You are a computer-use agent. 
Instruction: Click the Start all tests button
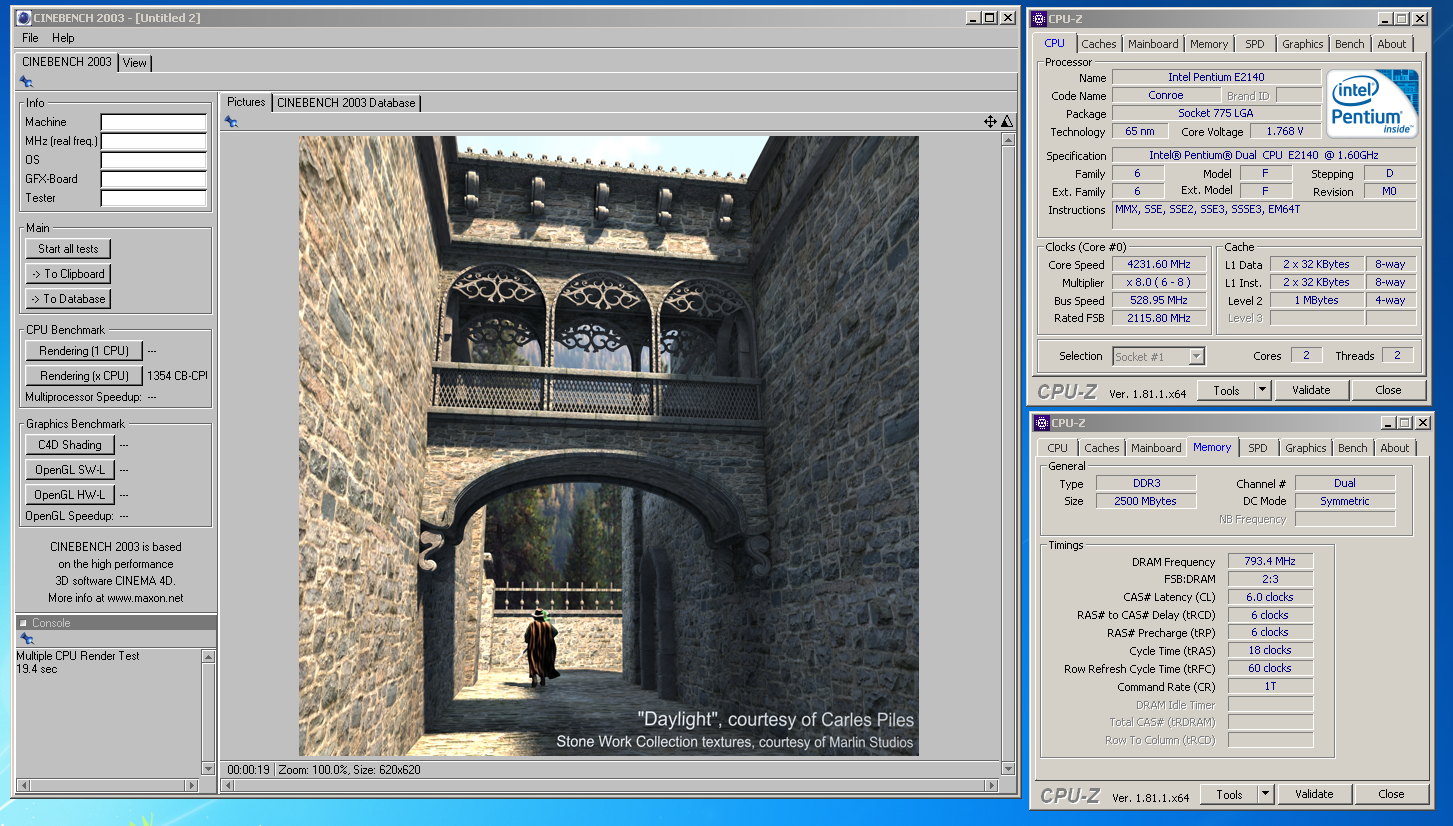(x=69, y=249)
